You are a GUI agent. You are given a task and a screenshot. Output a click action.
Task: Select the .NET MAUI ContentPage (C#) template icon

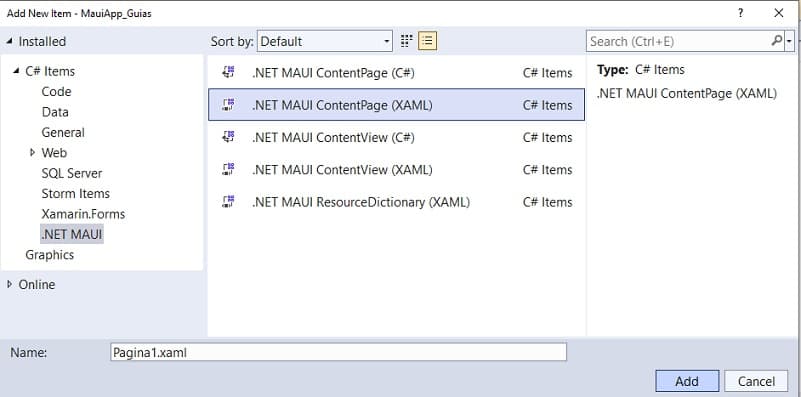pos(228,72)
